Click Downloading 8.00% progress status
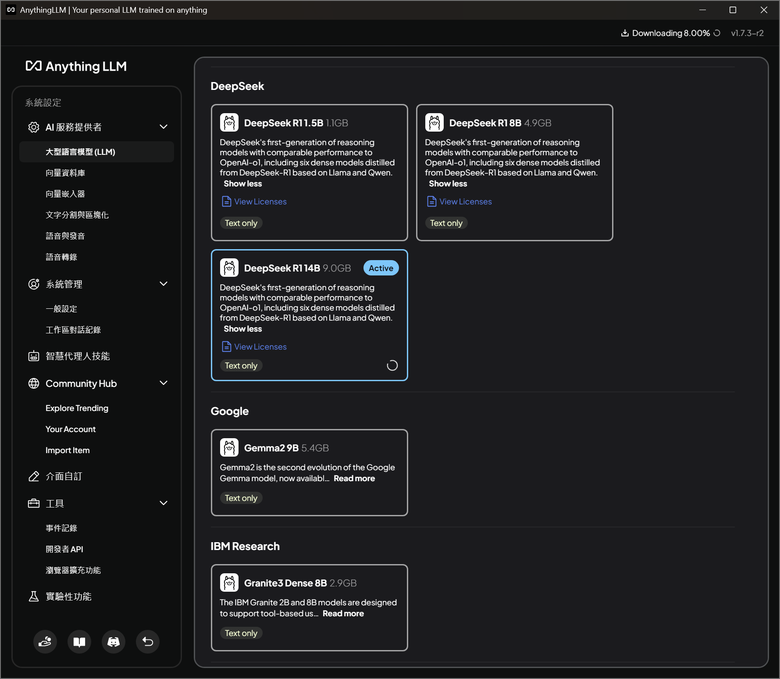 [671, 33]
